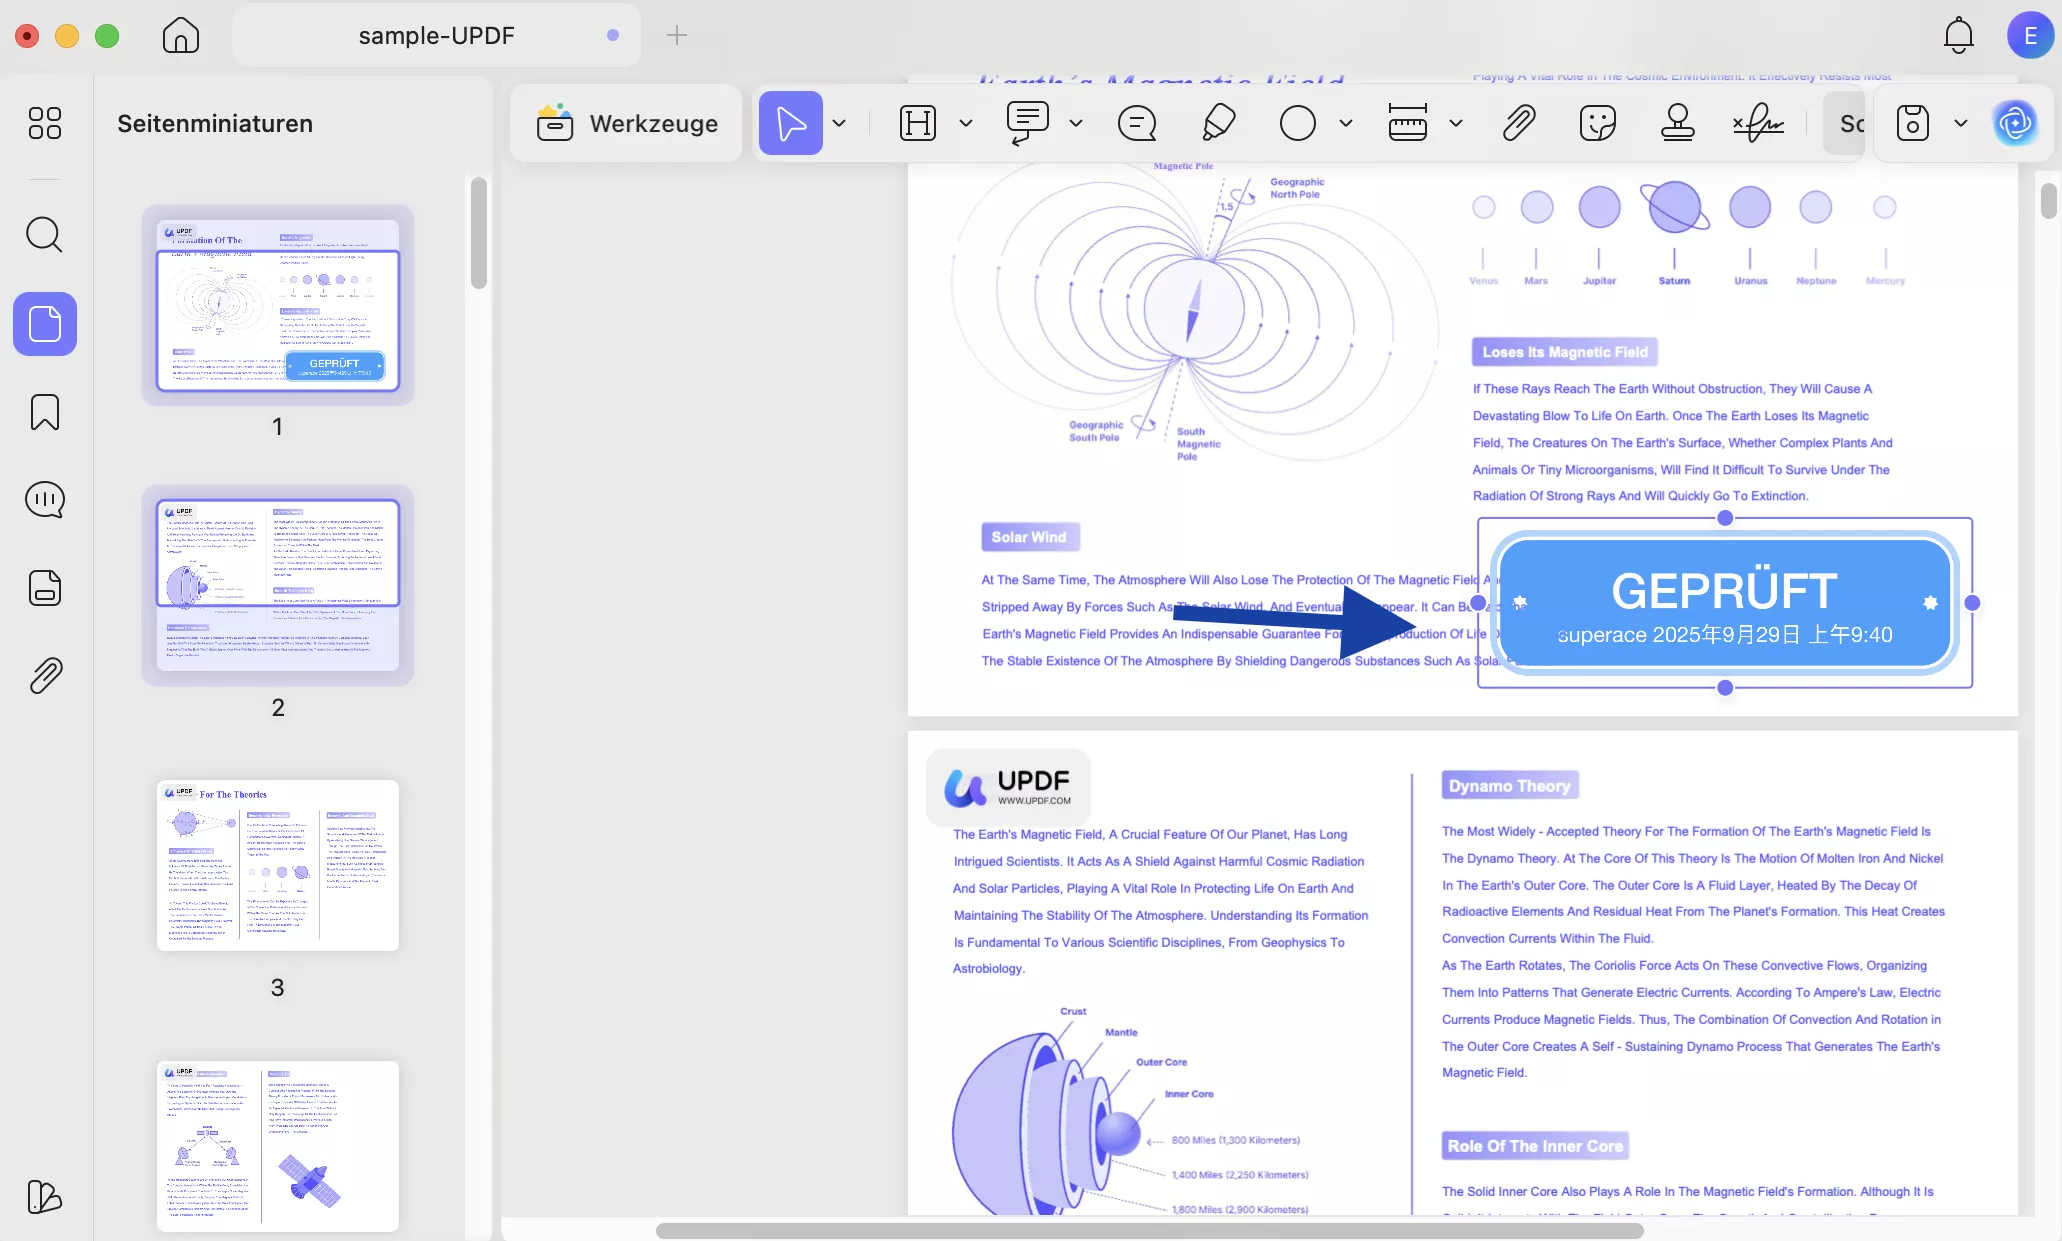Image resolution: width=2062 pixels, height=1241 pixels.
Task: Select the signature tool
Action: click(x=1757, y=123)
